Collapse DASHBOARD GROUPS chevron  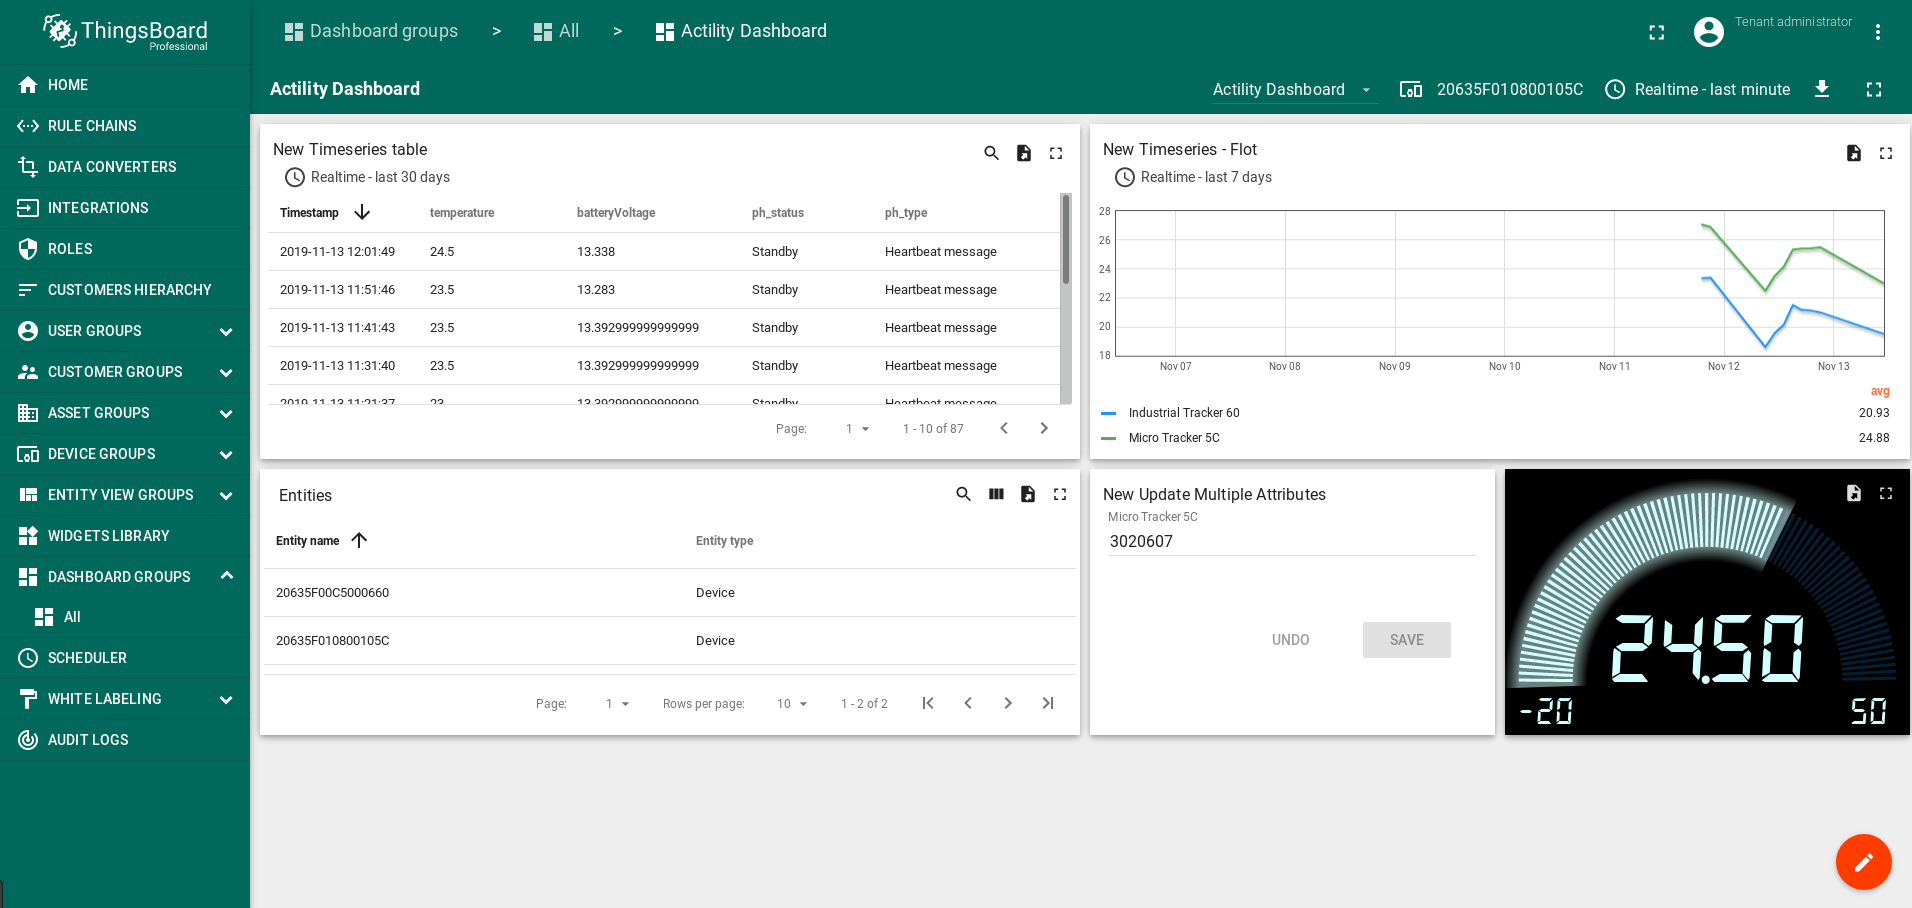point(226,576)
